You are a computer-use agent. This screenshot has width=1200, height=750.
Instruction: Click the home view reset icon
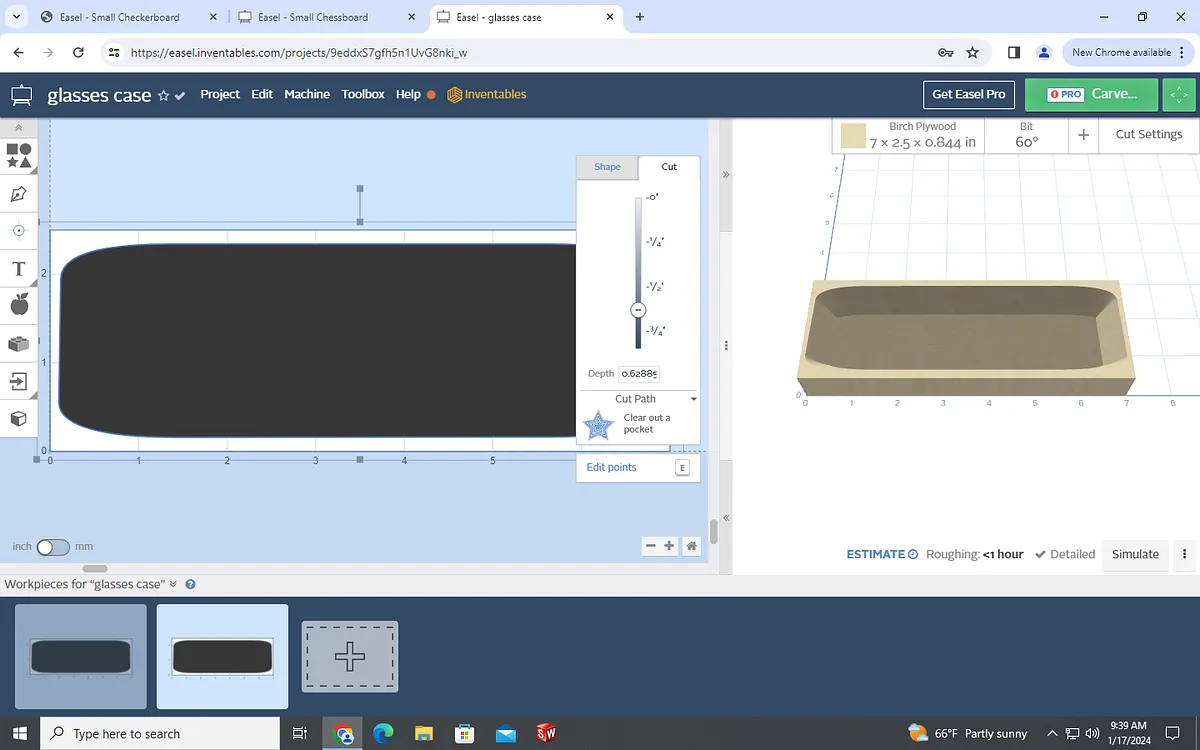point(691,546)
